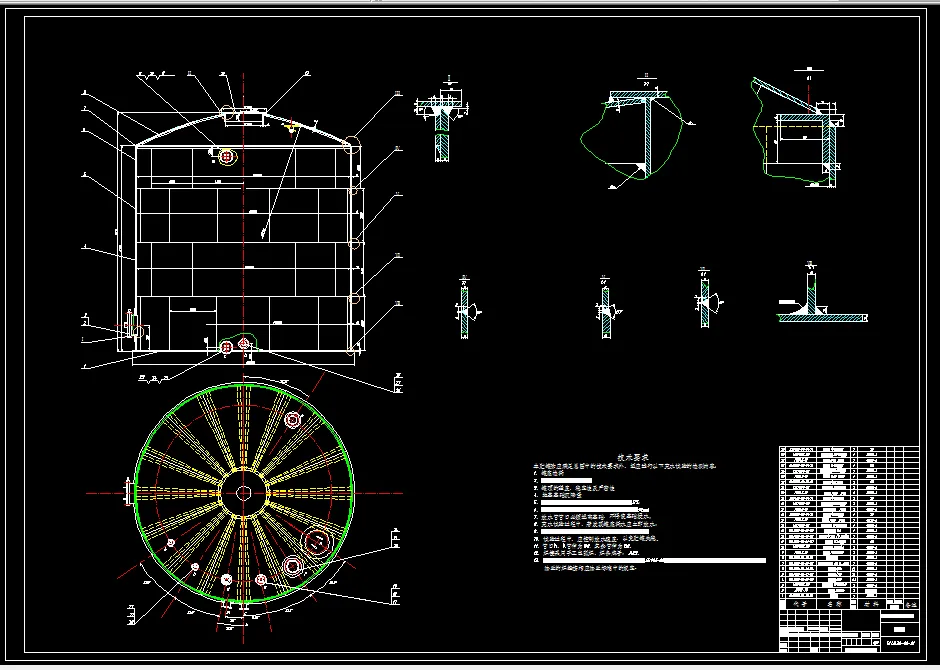Click the 备注 column header in parts list
The image size is (940, 670).
911,605
